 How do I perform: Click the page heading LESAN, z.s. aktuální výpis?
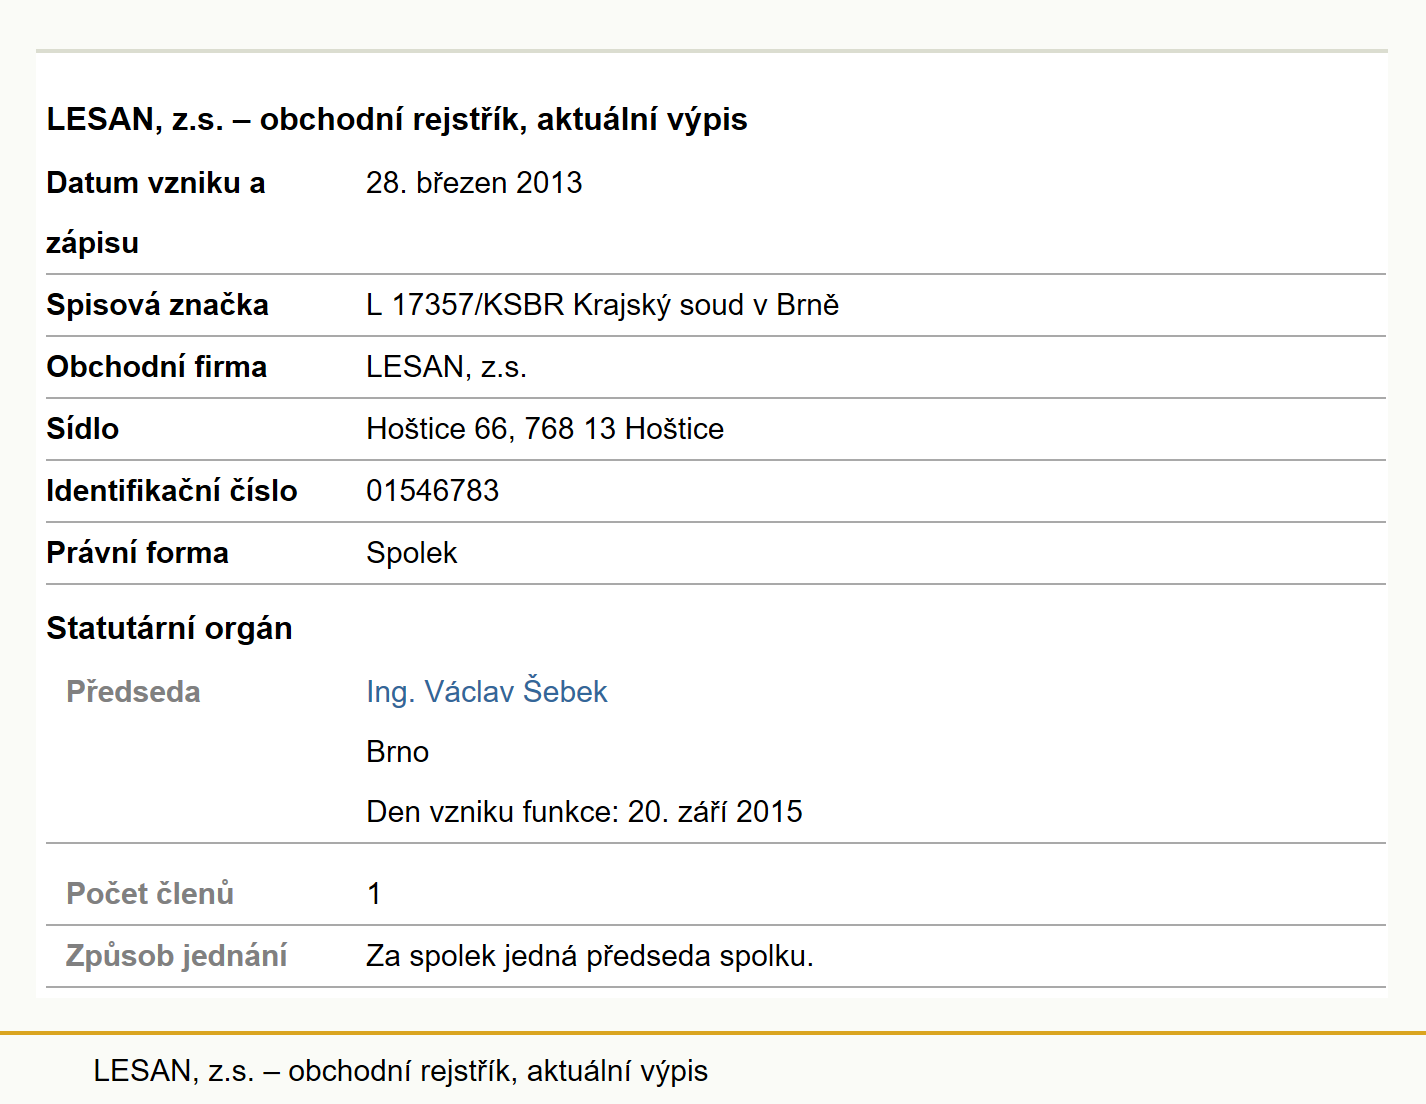[396, 119]
